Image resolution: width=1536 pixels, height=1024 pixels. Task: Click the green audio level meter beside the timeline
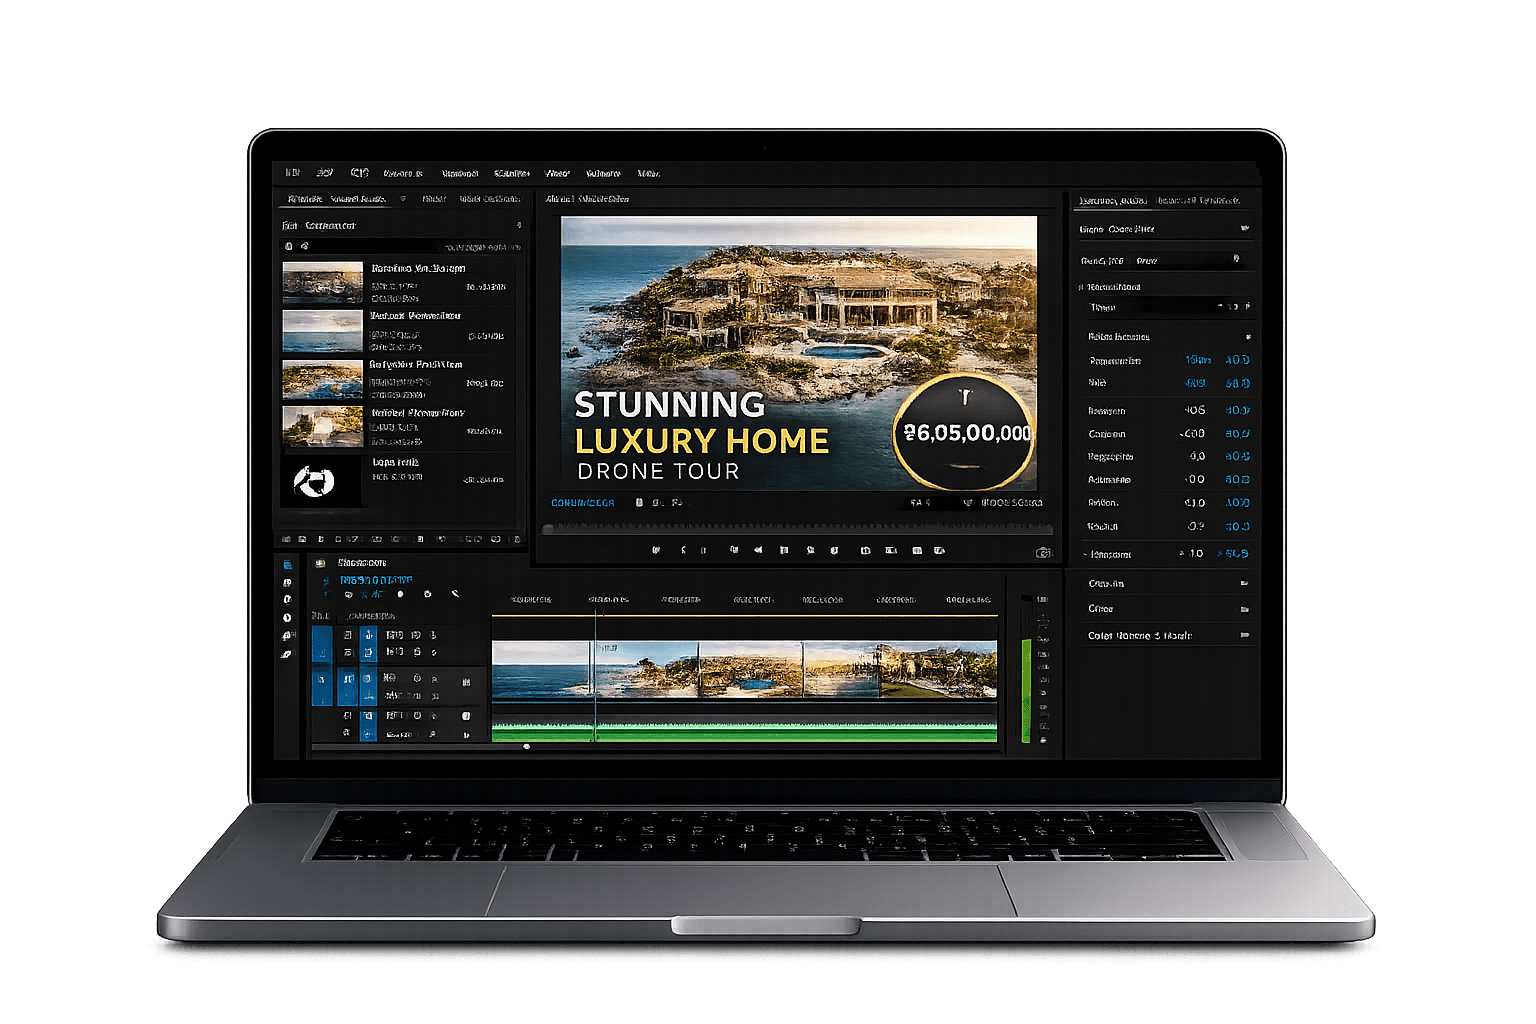point(1026,690)
